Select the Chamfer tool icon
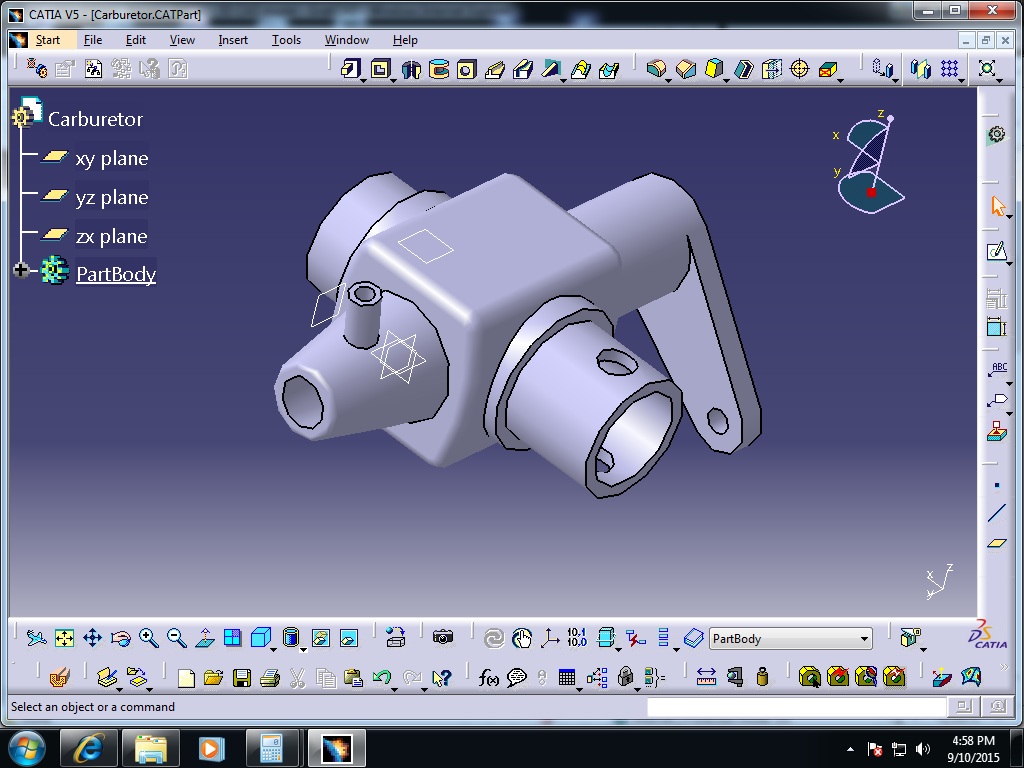Image resolution: width=1024 pixels, height=768 pixels. click(x=686, y=69)
